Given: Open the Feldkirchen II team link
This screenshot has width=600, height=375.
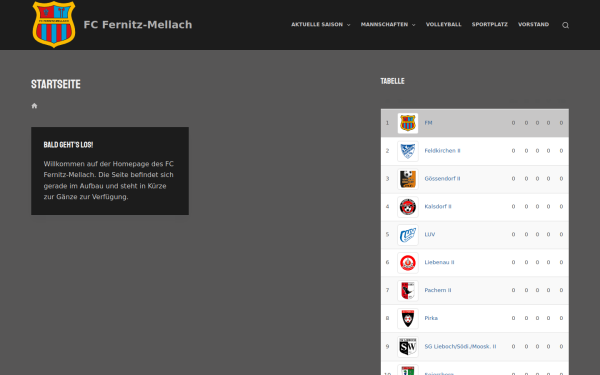Looking at the screenshot, I should pyautogui.click(x=442, y=151).
